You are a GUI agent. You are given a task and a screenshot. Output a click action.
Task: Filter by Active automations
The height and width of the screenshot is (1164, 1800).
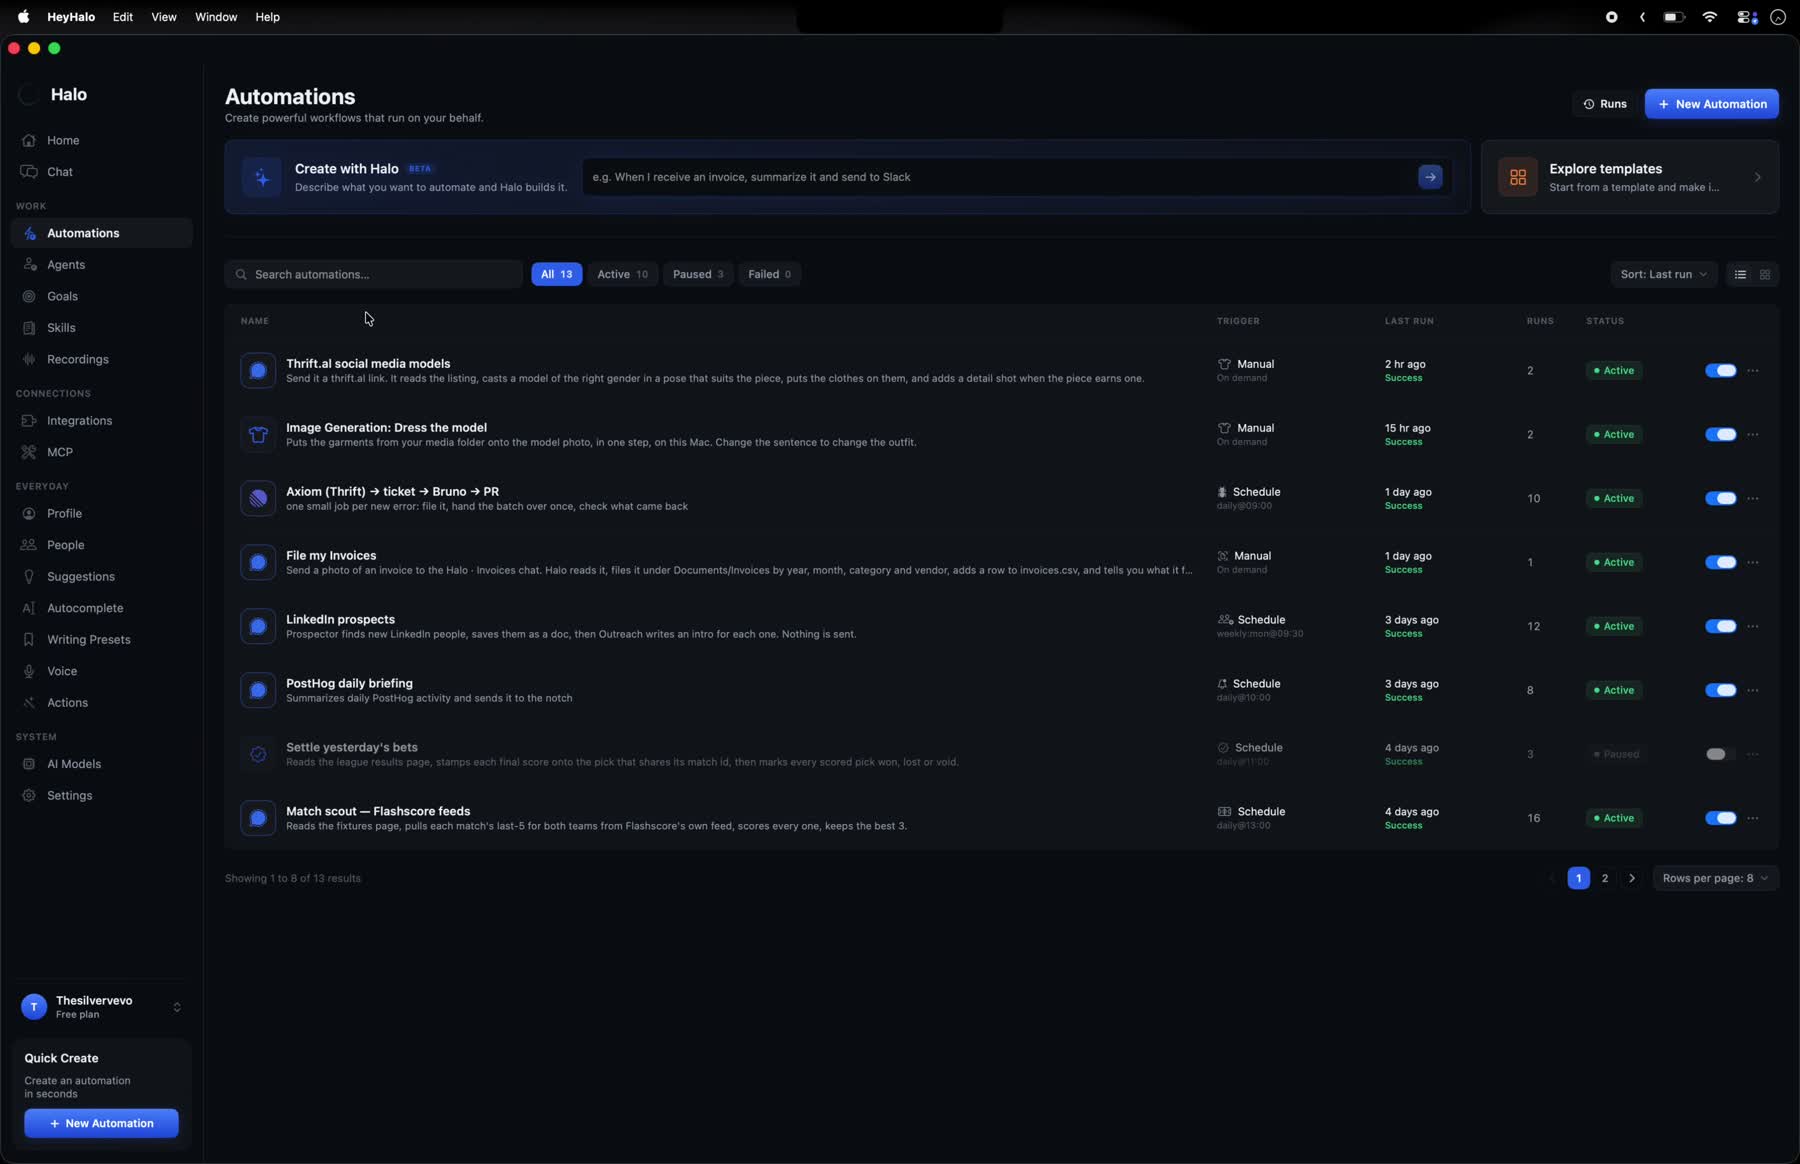pyautogui.click(x=622, y=274)
